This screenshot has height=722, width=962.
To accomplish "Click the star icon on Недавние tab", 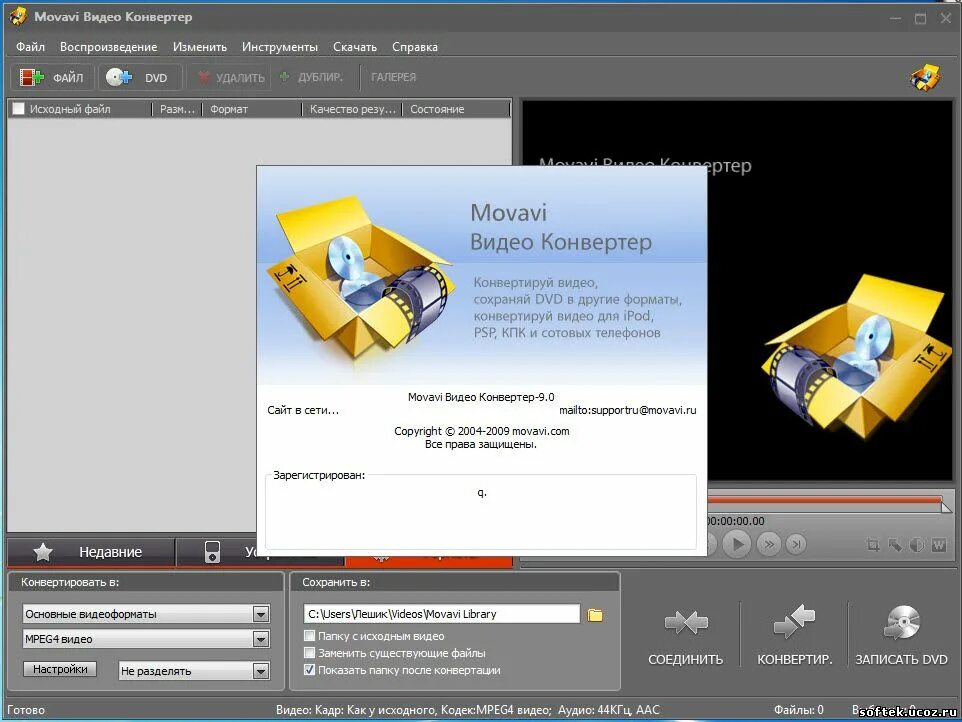I will (42, 552).
